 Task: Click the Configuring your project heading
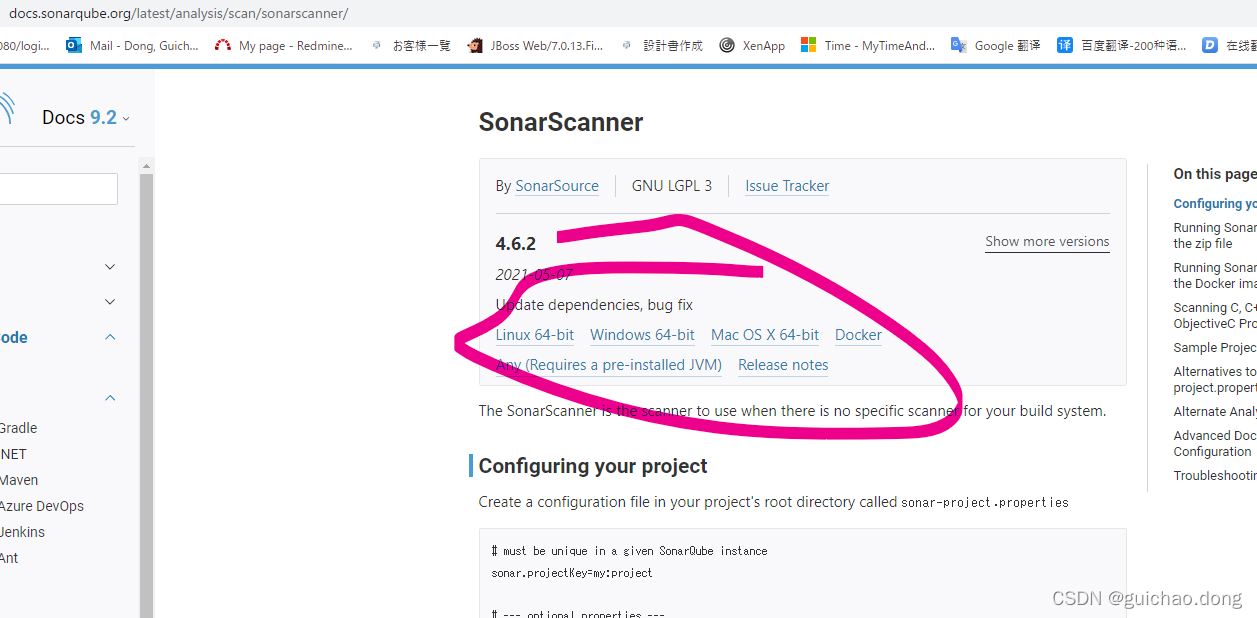tap(593, 466)
